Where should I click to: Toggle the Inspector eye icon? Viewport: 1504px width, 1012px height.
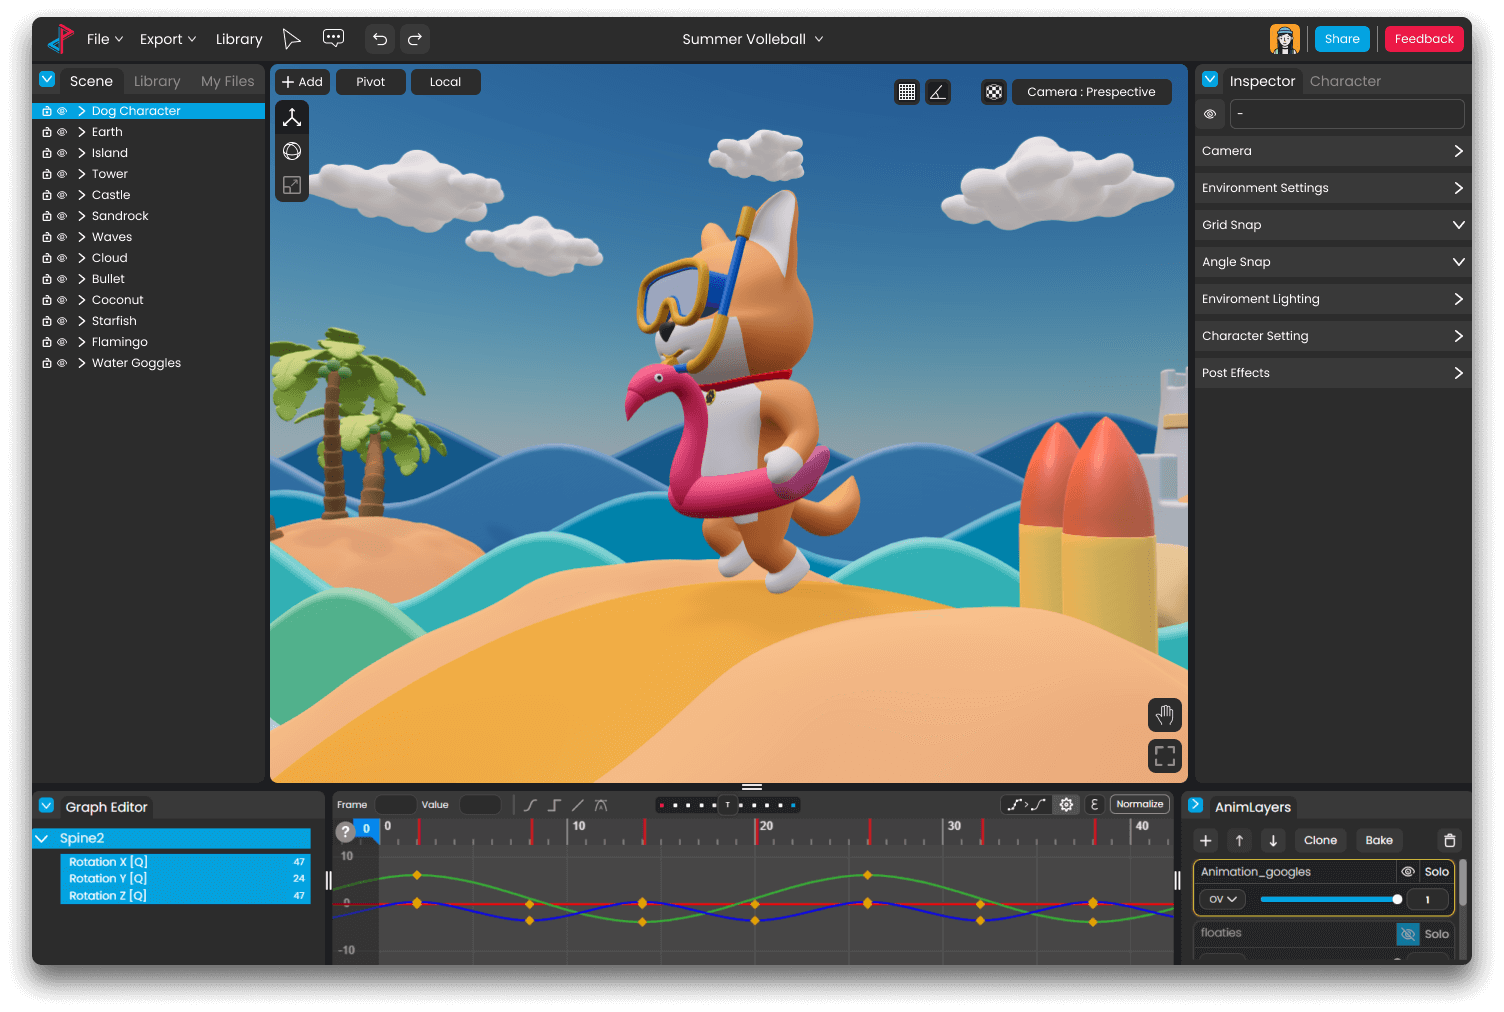coord(1210,114)
